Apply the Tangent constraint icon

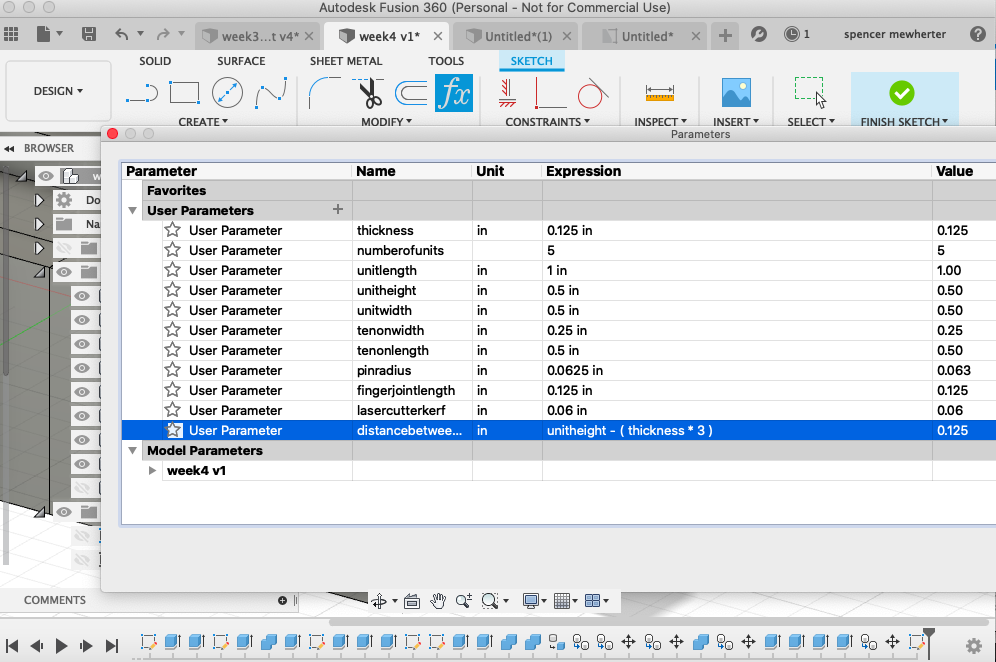click(x=592, y=93)
